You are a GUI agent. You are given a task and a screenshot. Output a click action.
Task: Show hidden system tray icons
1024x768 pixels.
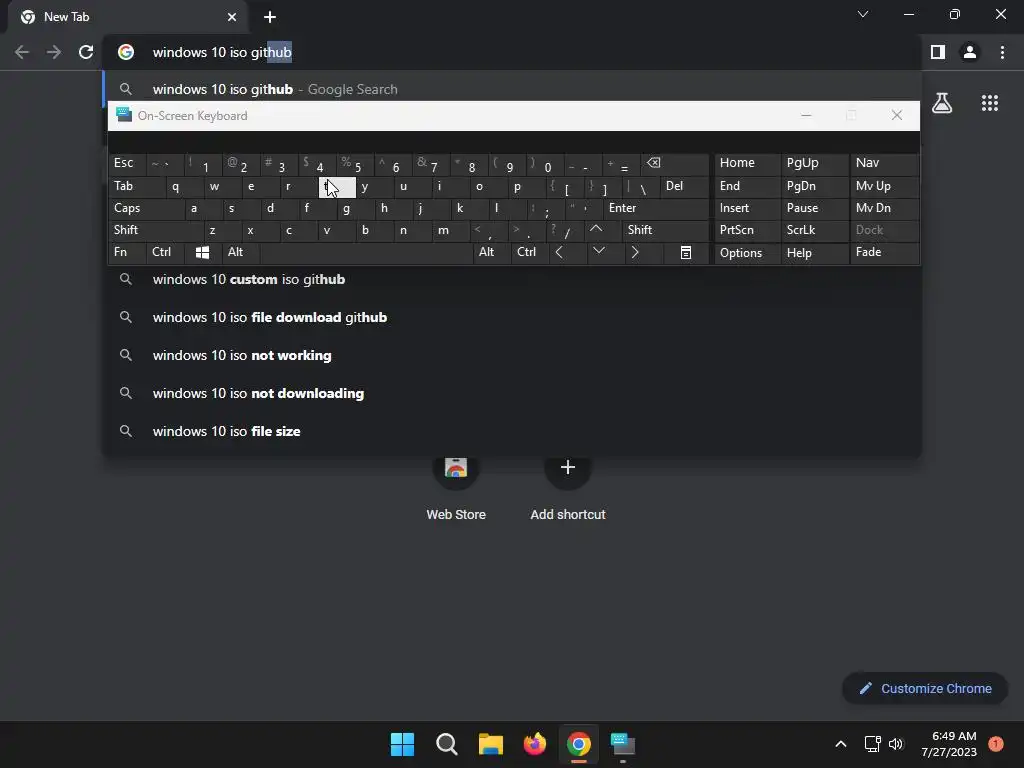[841, 744]
